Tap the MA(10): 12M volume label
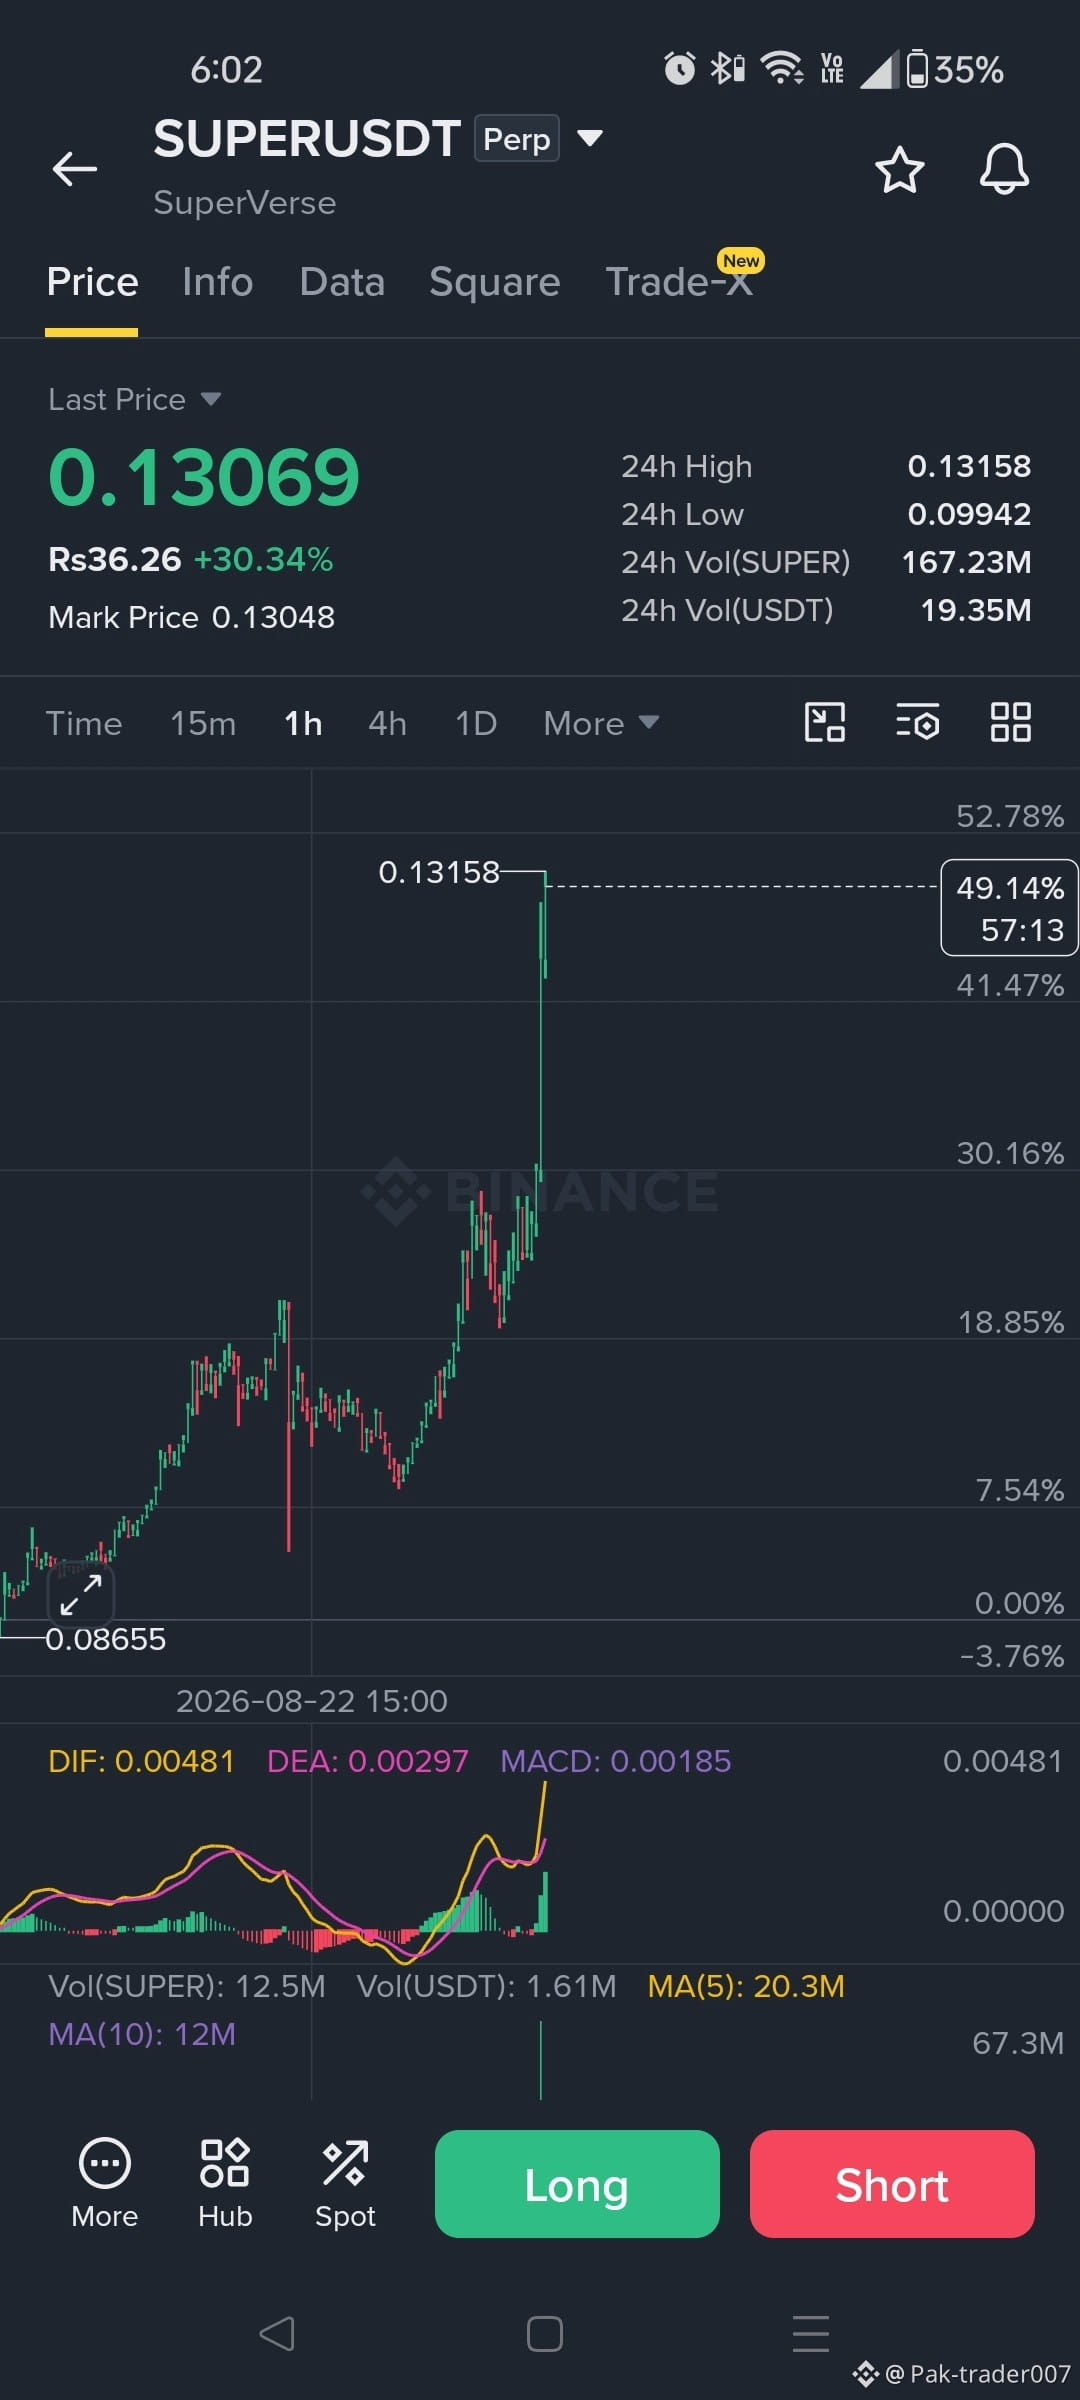The width and height of the screenshot is (1080, 2400). coord(142,2034)
